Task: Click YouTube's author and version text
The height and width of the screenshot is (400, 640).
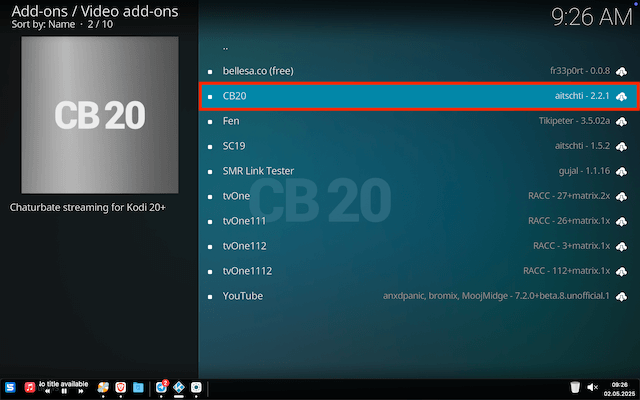Action: coord(496,296)
